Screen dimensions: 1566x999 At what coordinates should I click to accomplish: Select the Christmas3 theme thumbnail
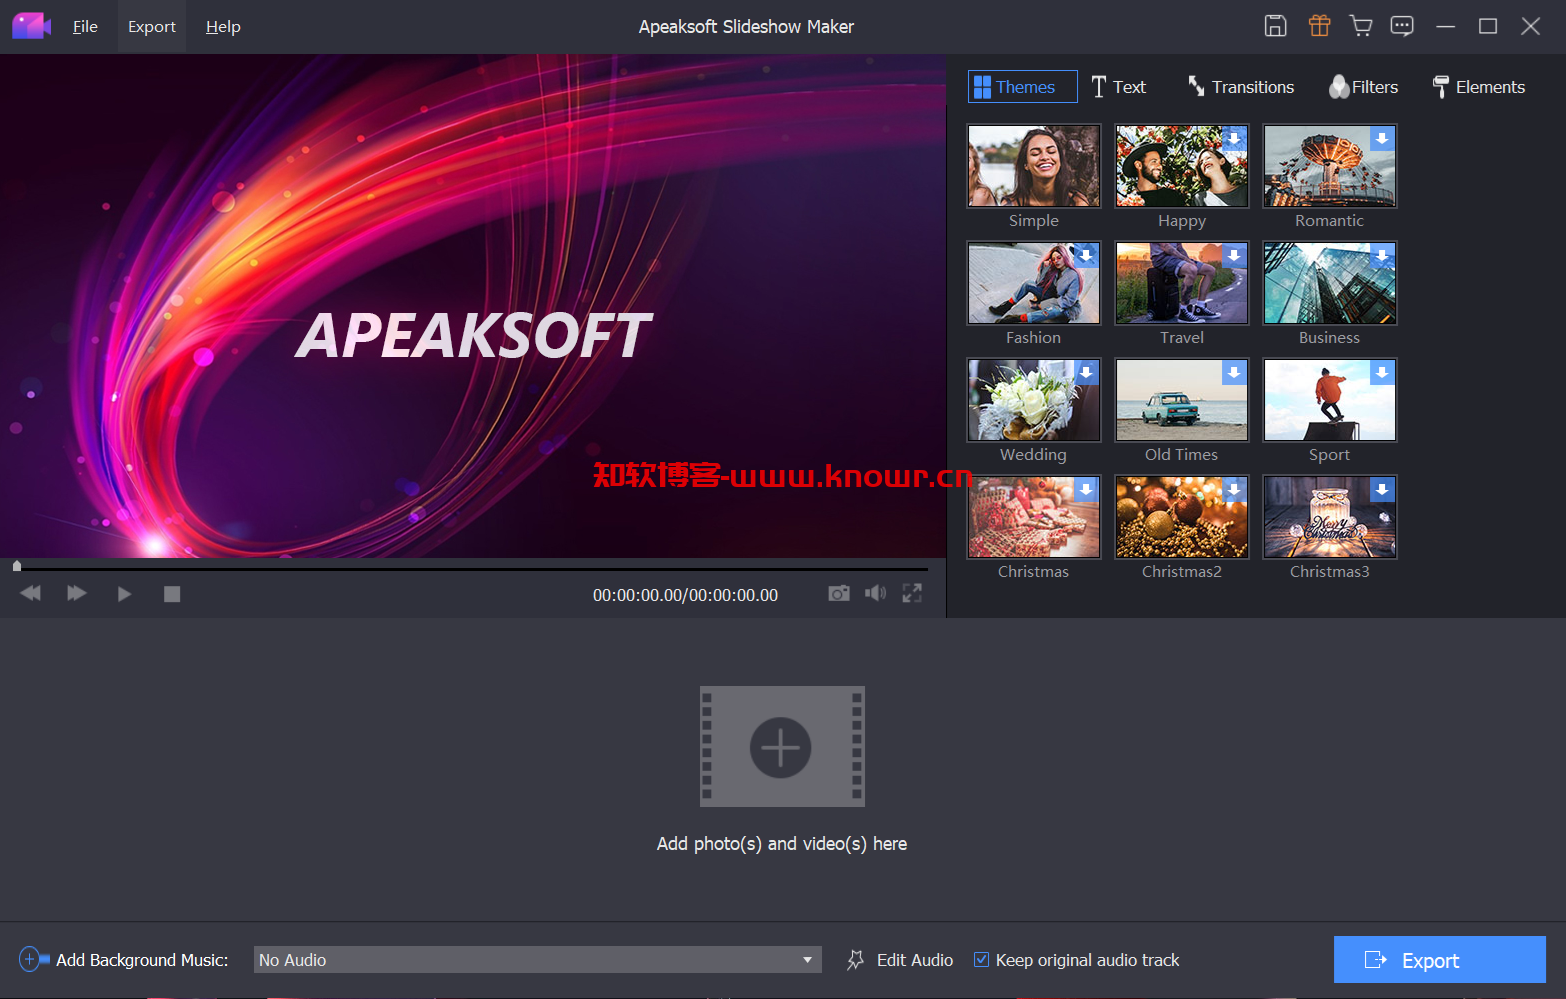point(1330,517)
